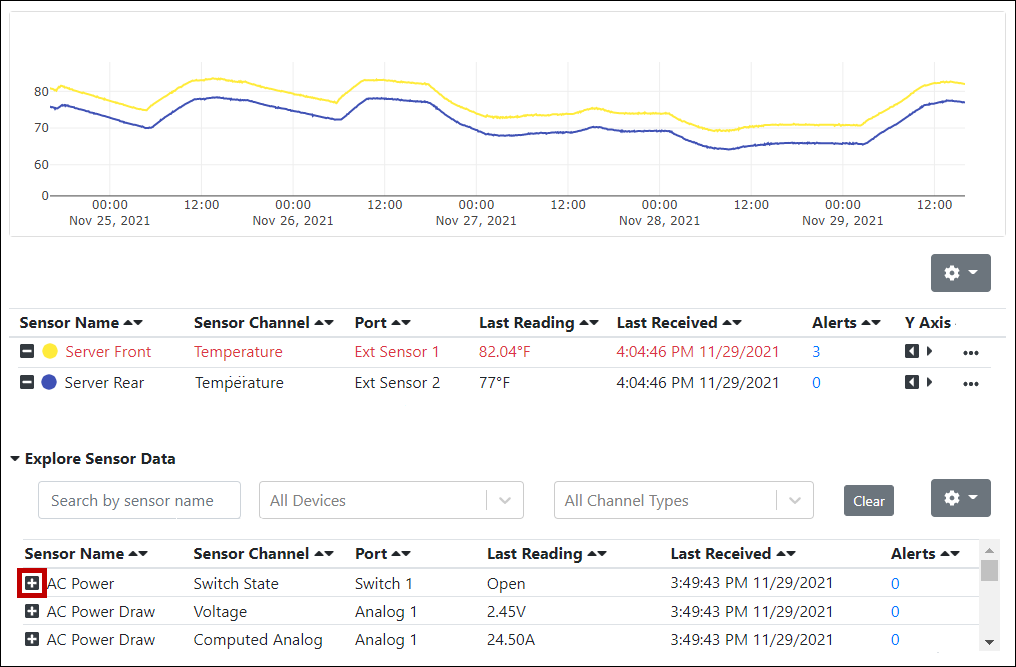
Task: Click the Search by sensor name field
Action: point(139,501)
